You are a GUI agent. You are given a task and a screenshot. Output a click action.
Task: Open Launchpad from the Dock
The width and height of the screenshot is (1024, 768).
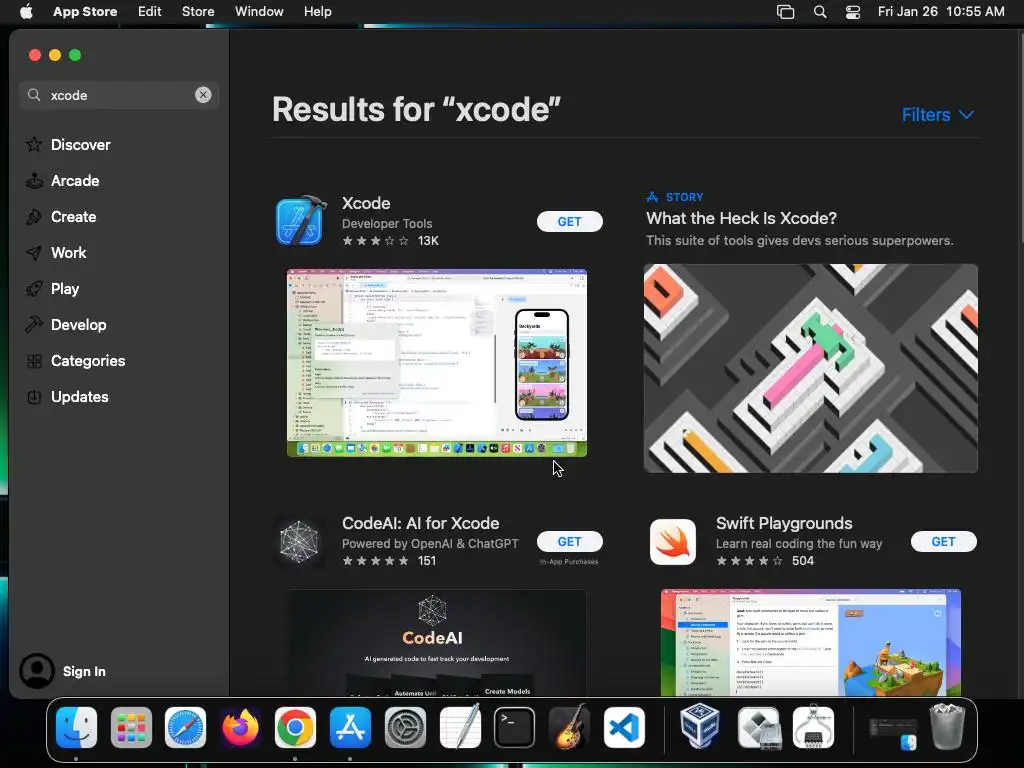click(x=131, y=727)
